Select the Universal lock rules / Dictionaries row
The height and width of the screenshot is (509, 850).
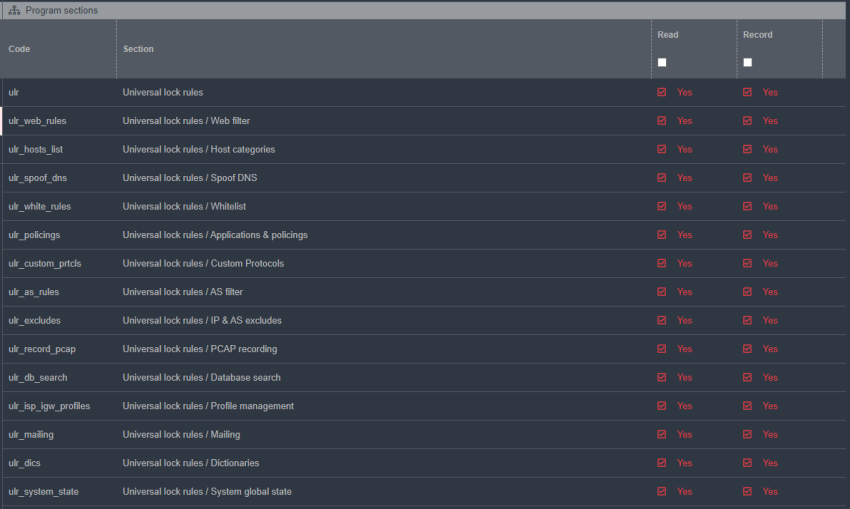click(190, 463)
